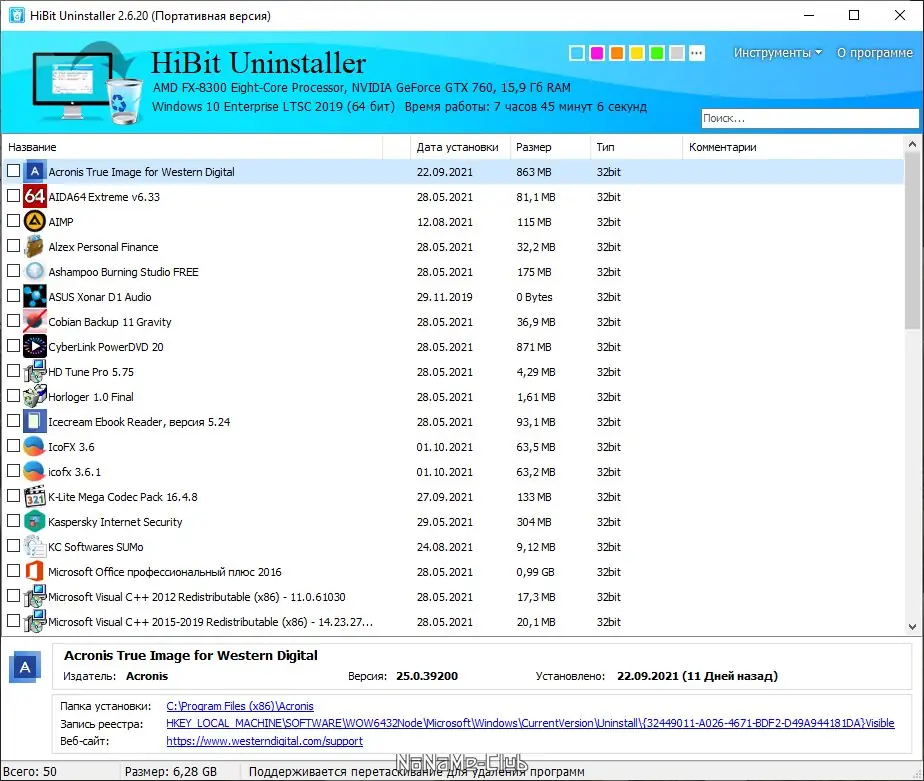Click the 29.11.2019 install date cell
Viewport: 924px width, 781px height.
[444, 296]
